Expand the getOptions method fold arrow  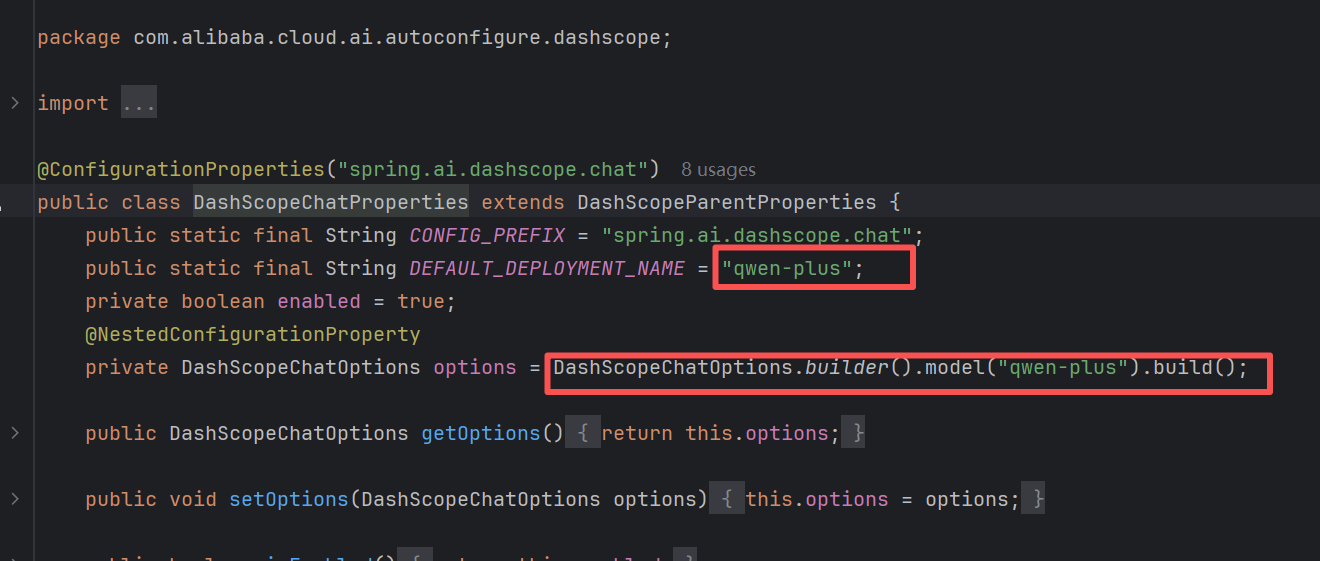(x=14, y=433)
